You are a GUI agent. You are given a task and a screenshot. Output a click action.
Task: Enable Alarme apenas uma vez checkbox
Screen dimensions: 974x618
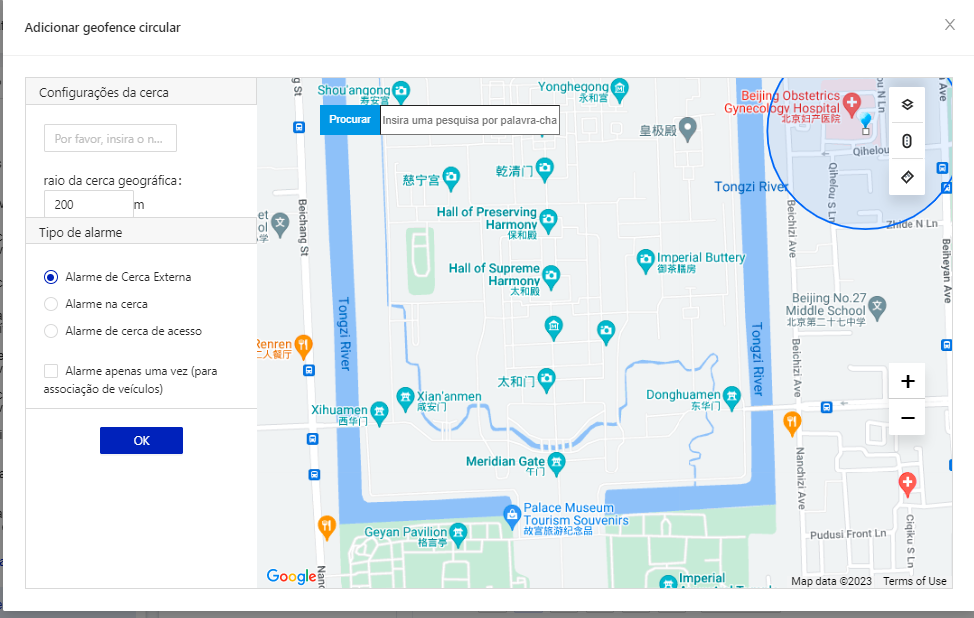51,371
